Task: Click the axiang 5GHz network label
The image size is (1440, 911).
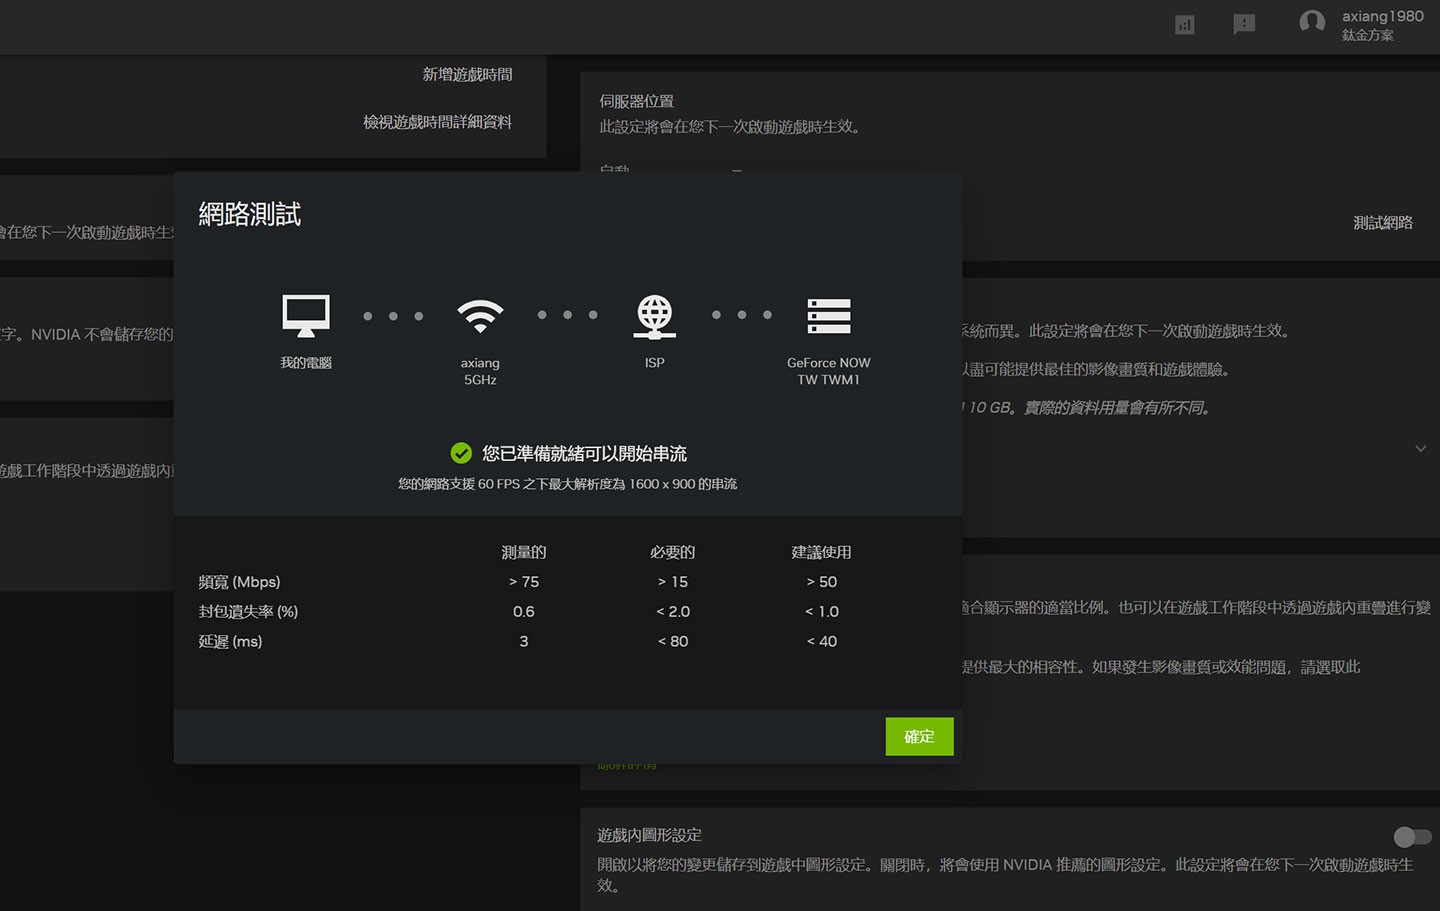Action: (480, 371)
